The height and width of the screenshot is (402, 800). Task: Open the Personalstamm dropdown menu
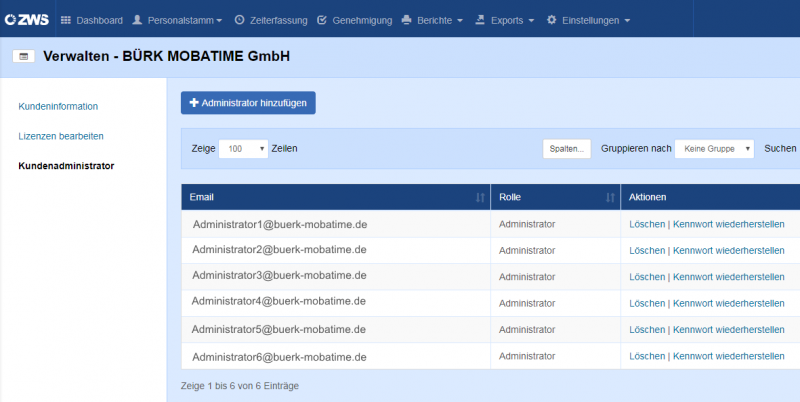(x=177, y=20)
